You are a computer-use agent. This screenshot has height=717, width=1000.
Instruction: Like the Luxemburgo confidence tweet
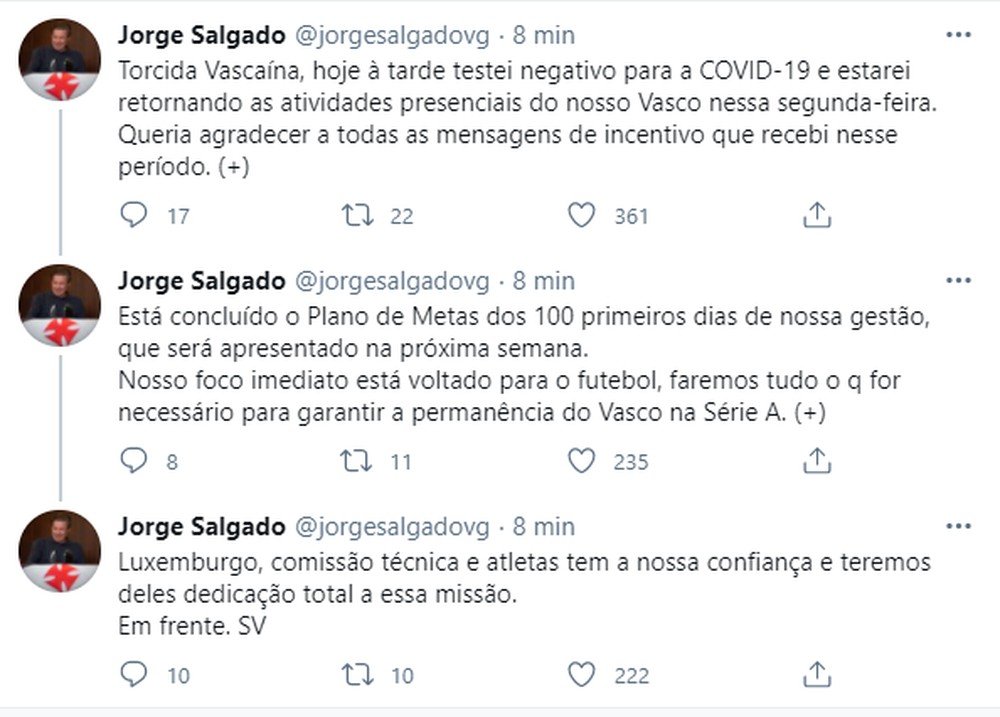tap(581, 675)
